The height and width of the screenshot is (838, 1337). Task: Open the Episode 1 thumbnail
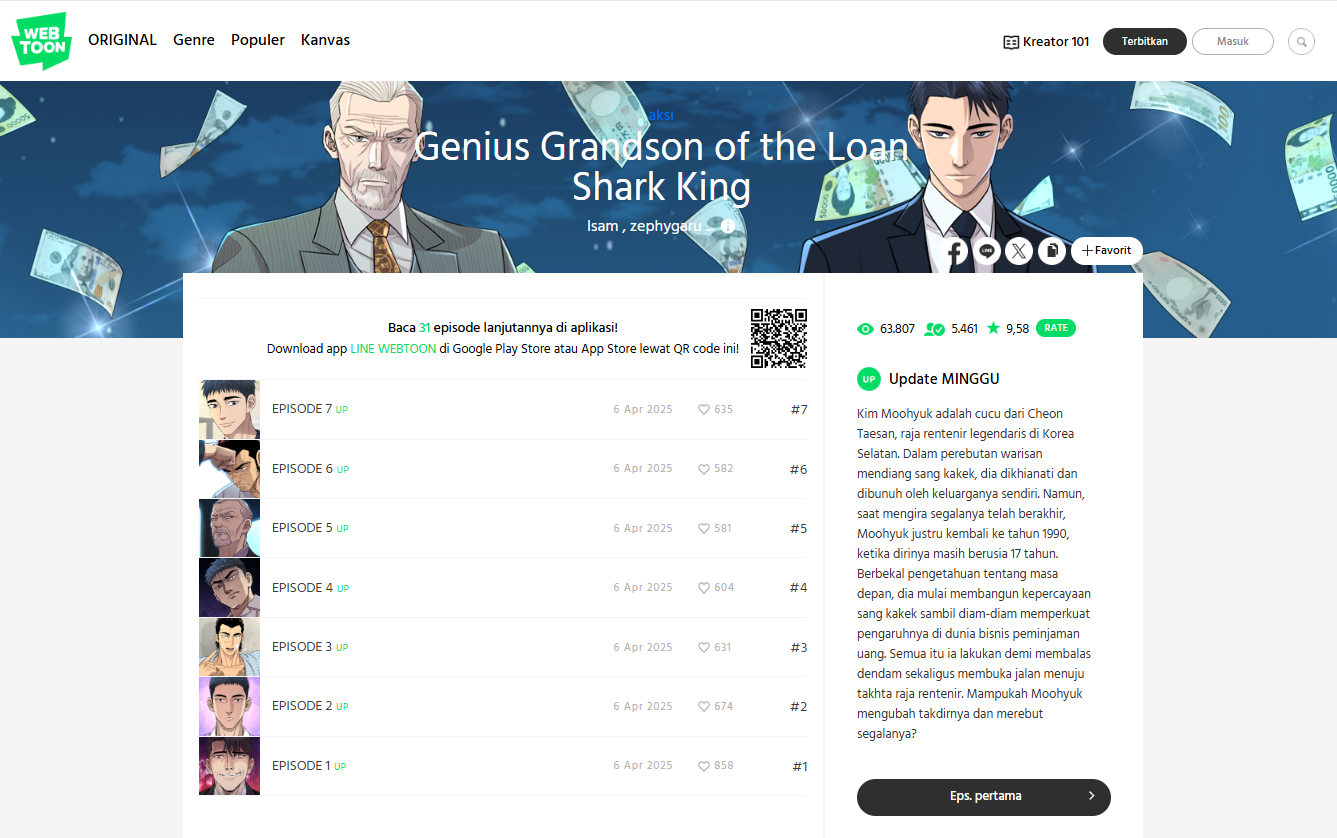(x=229, y=766)
